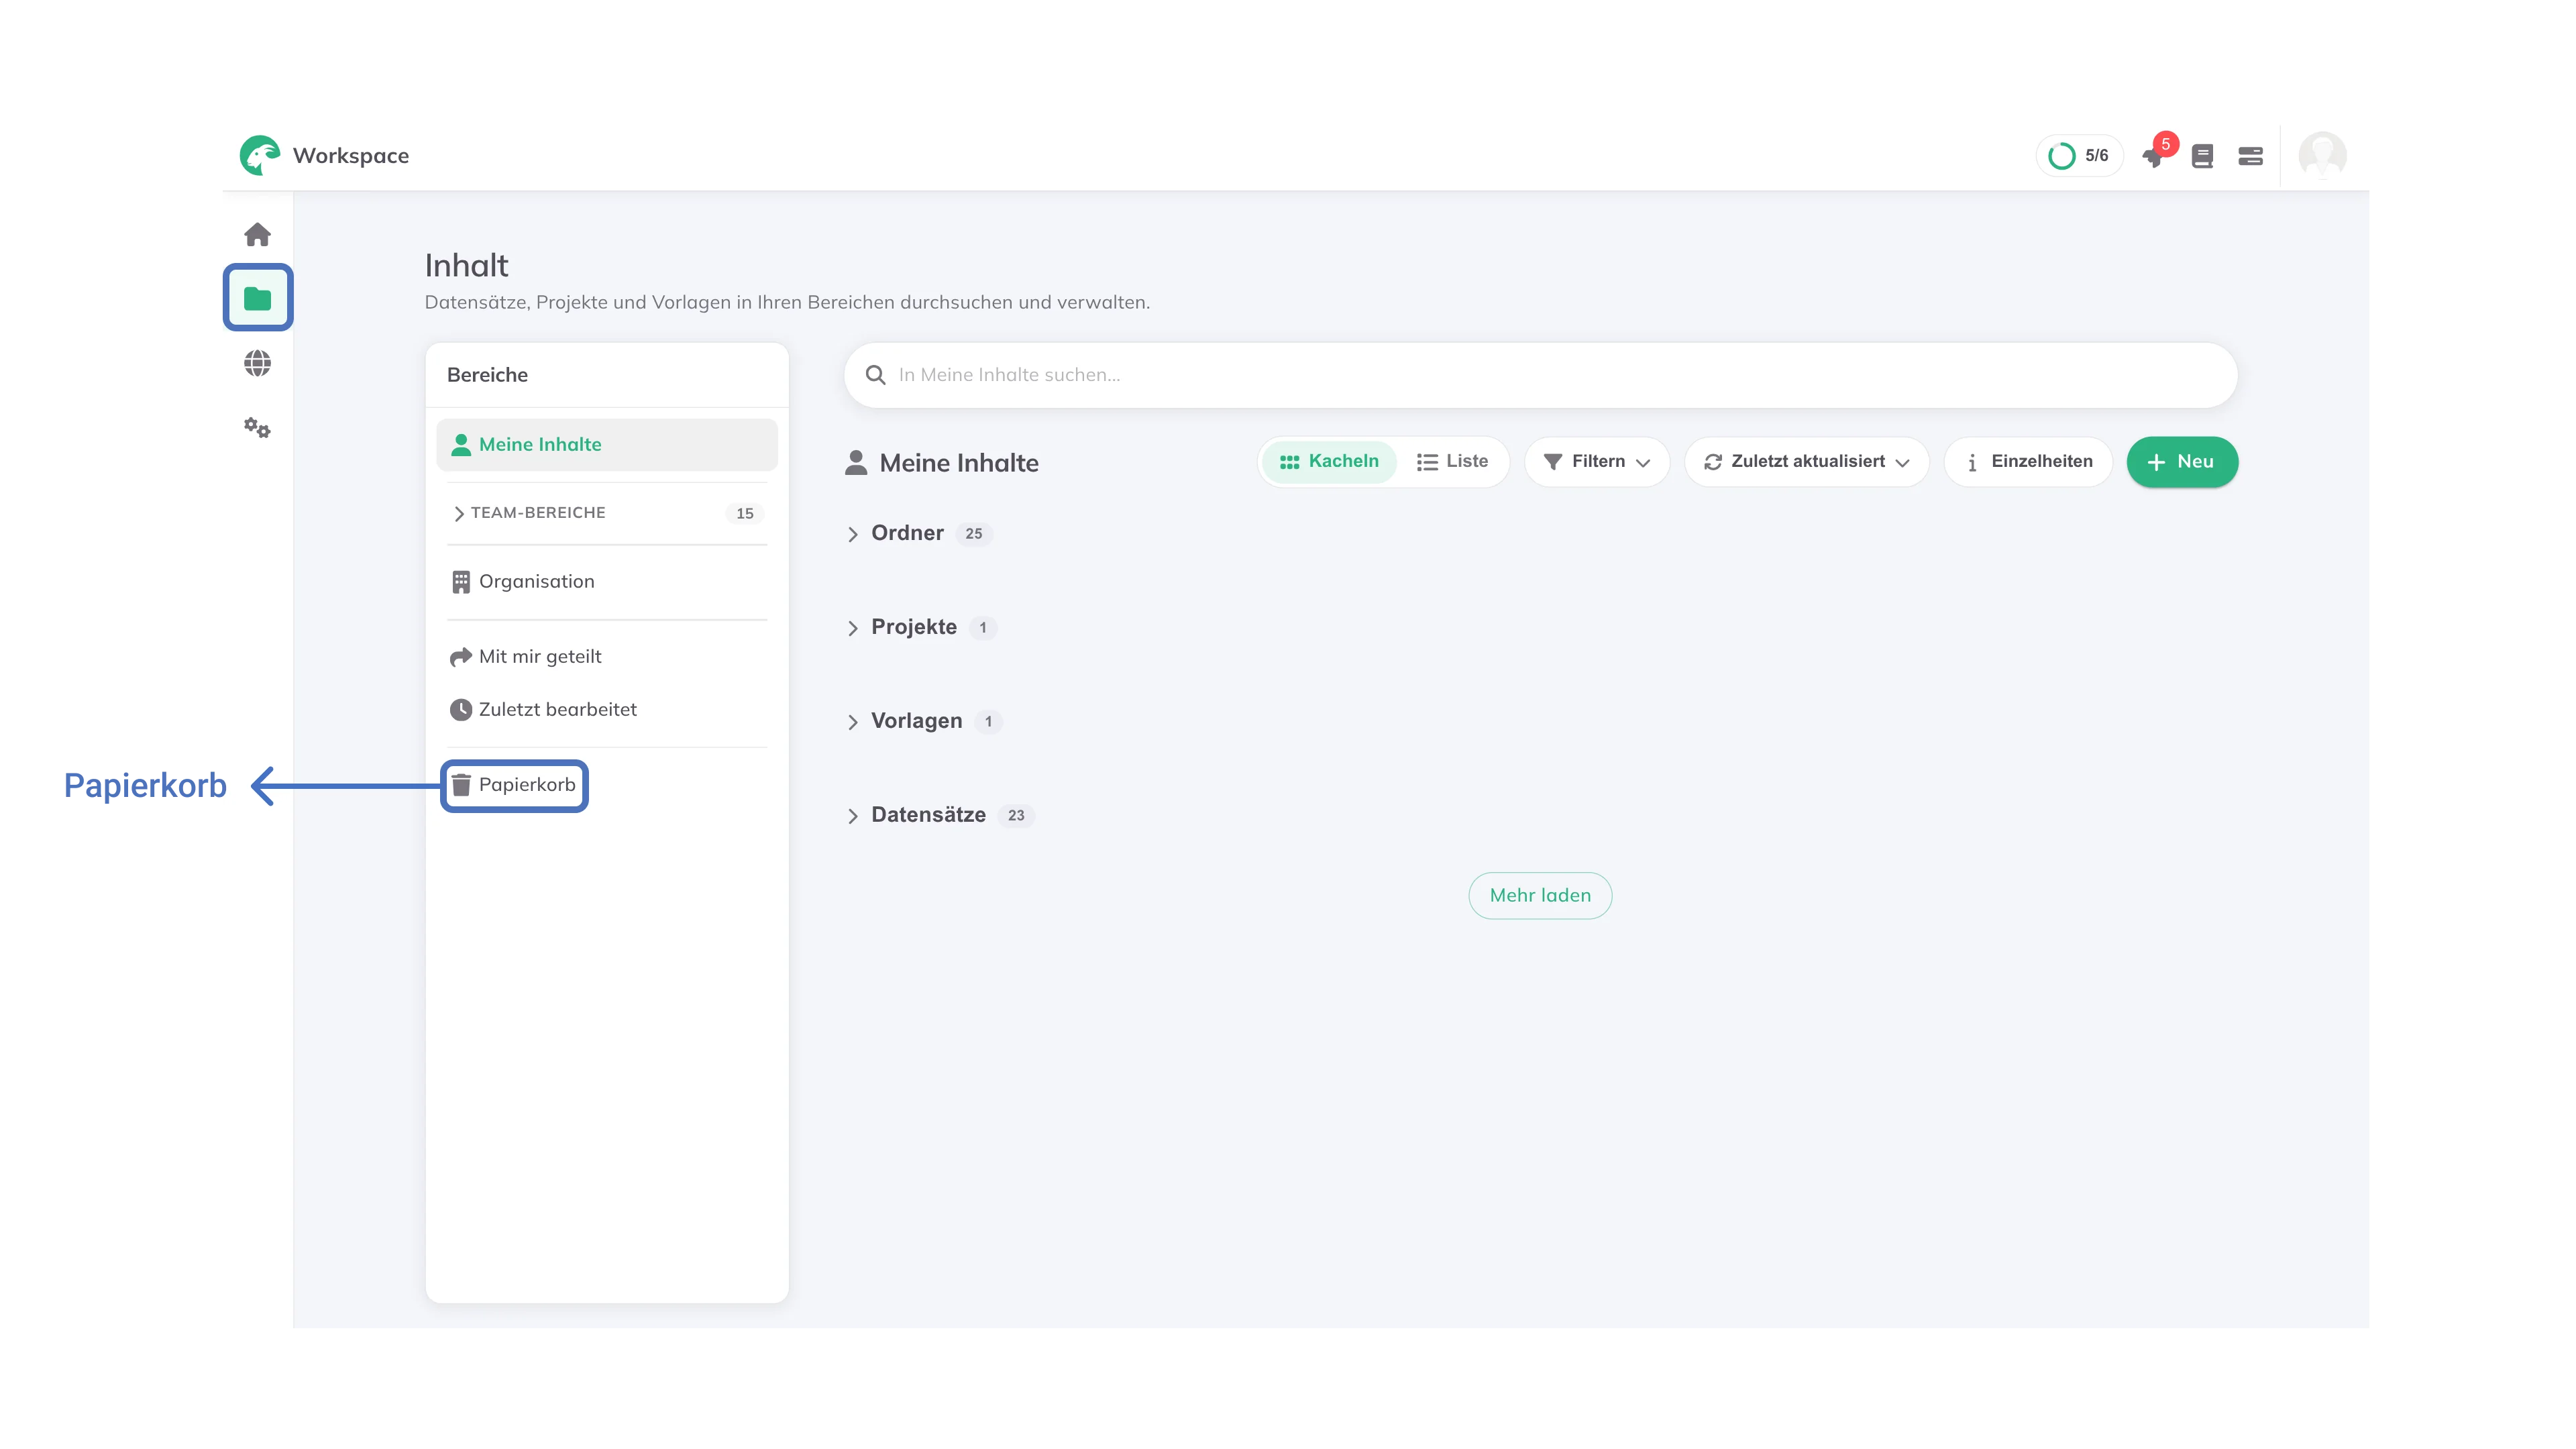Open the settings gears icon in sidebar
This screenshot has height=1449, width=2576.
click(x=257, y=428)
